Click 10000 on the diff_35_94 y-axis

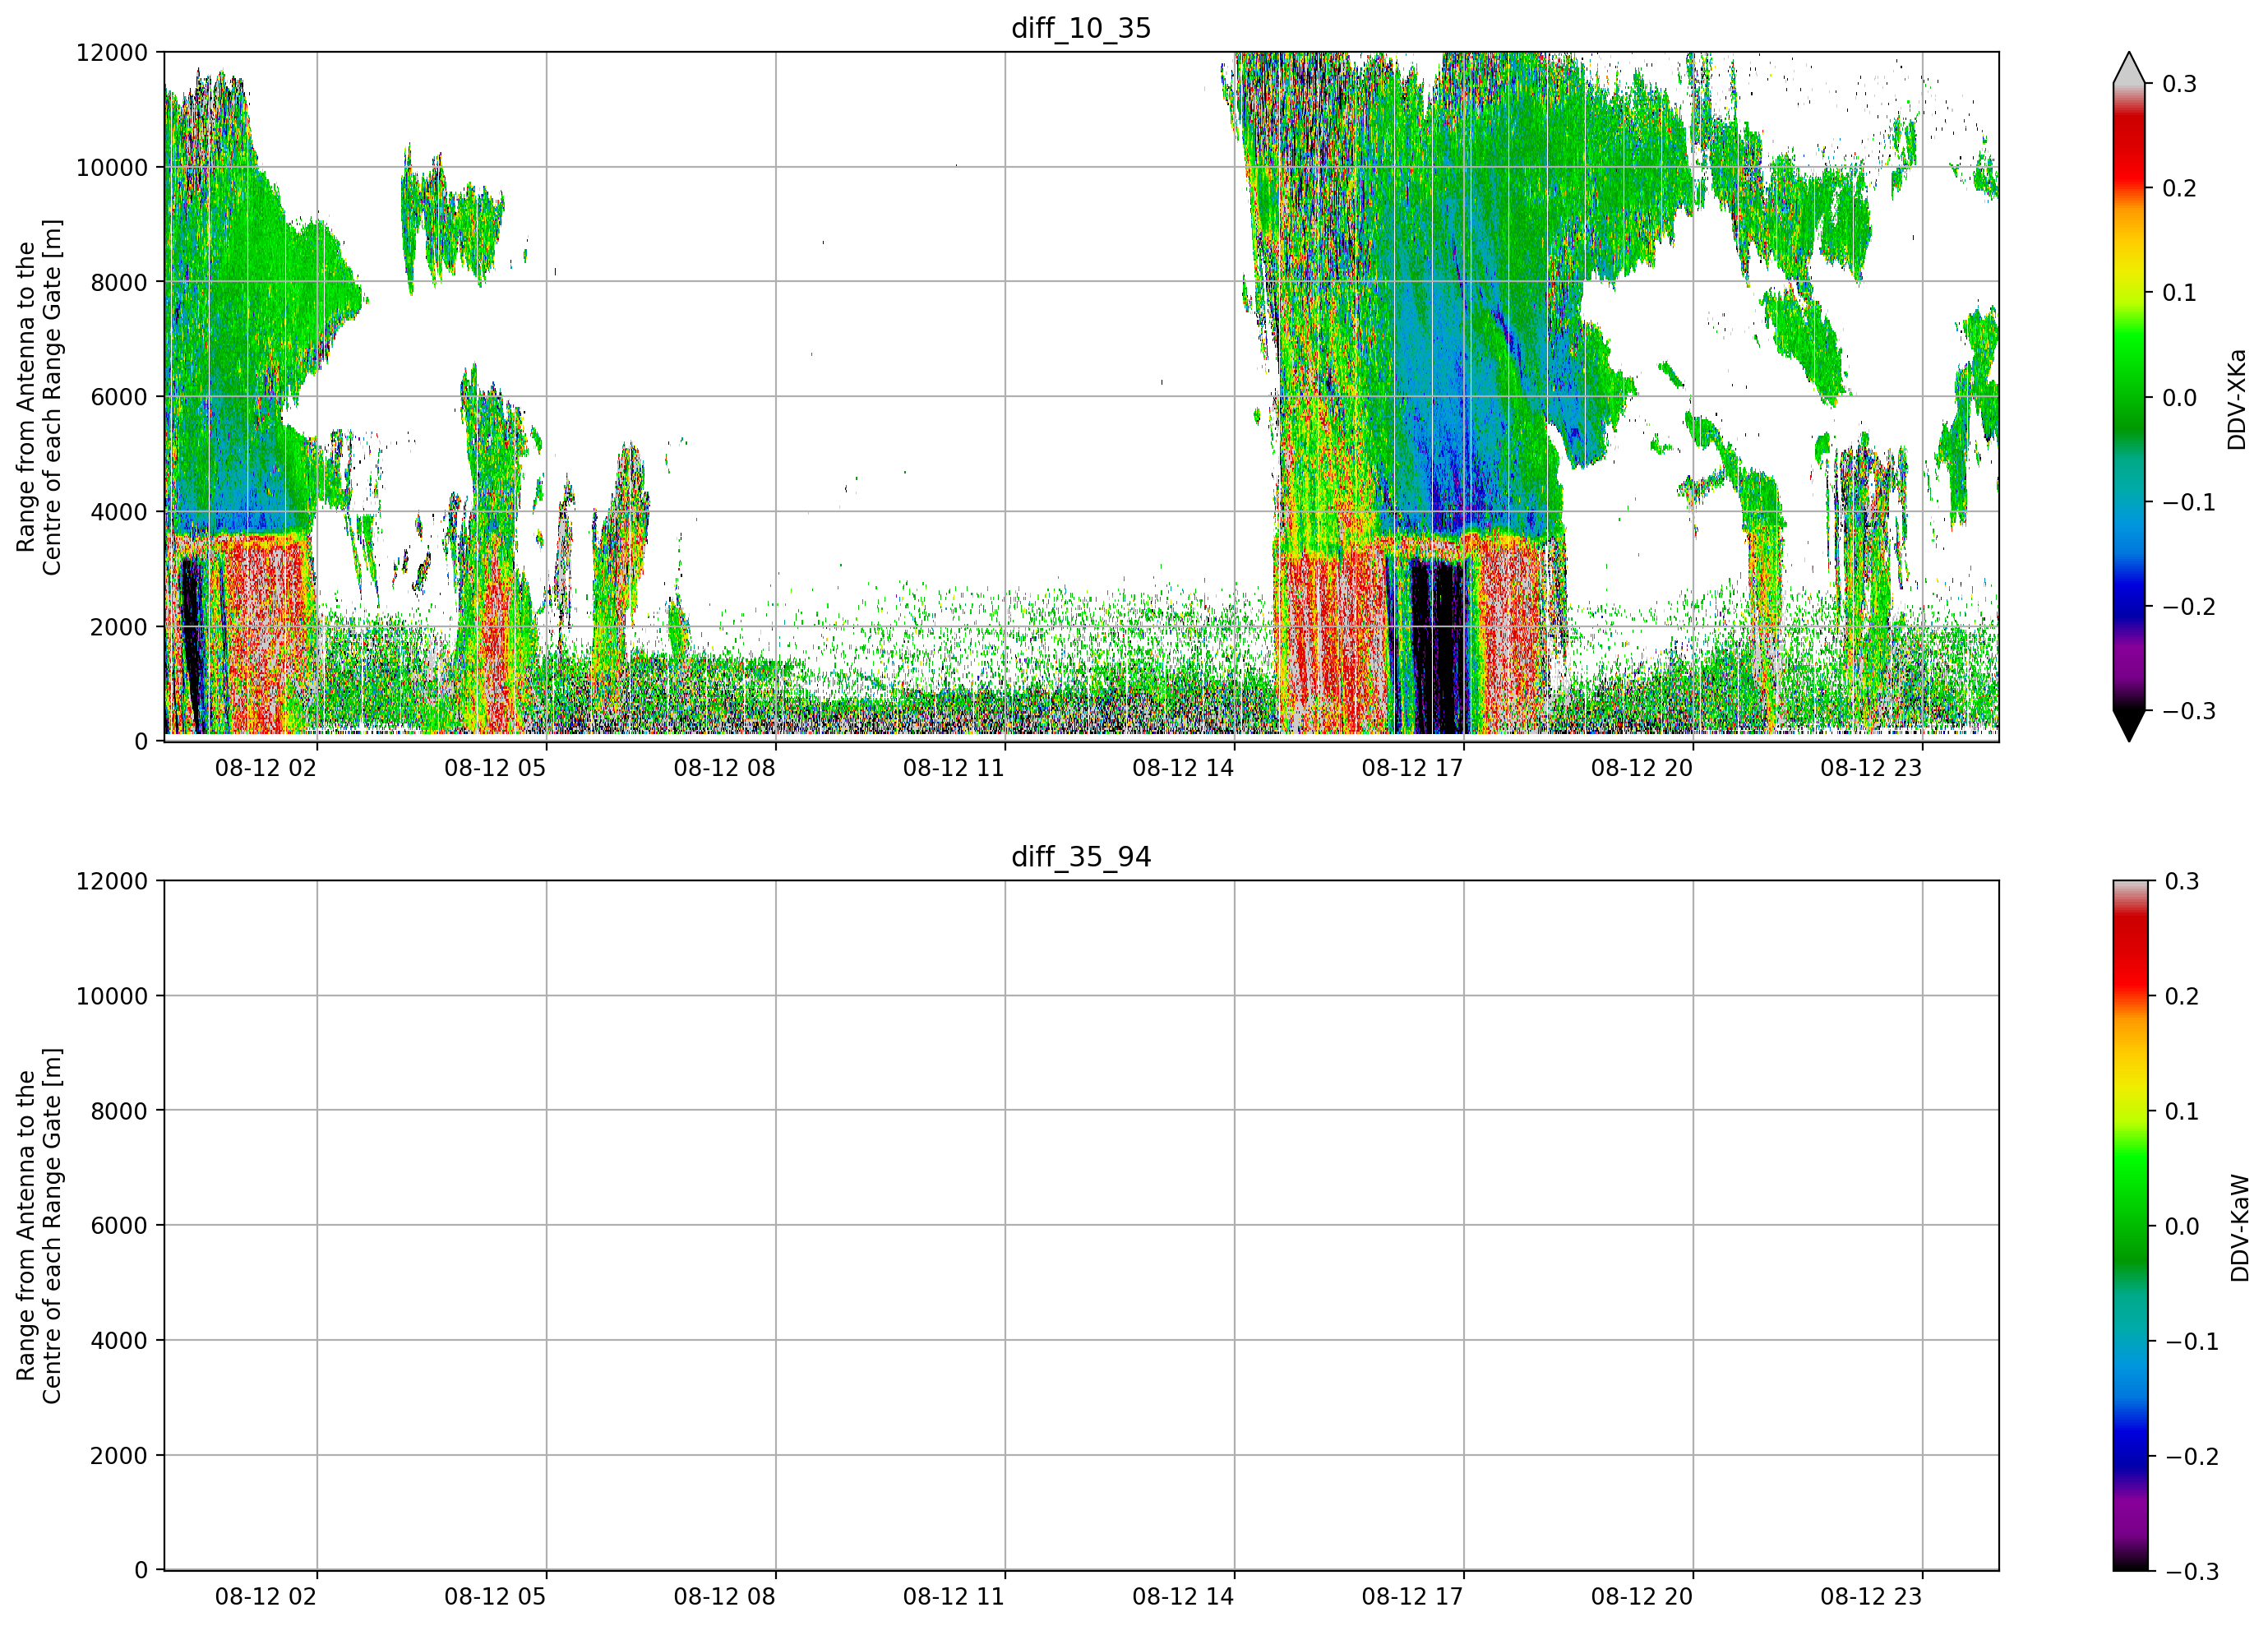(x=112, y=996)
